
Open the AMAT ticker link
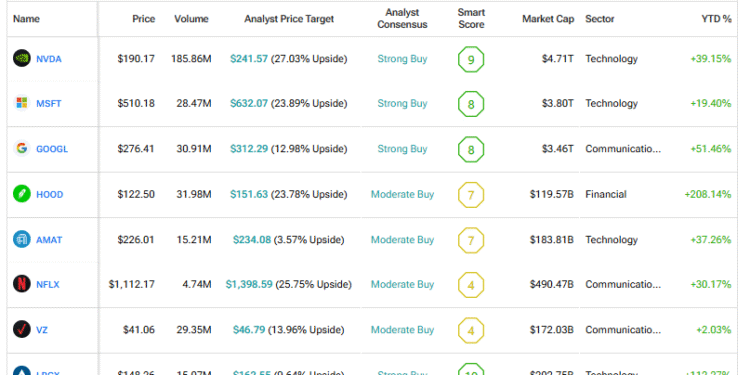point(49,240)
